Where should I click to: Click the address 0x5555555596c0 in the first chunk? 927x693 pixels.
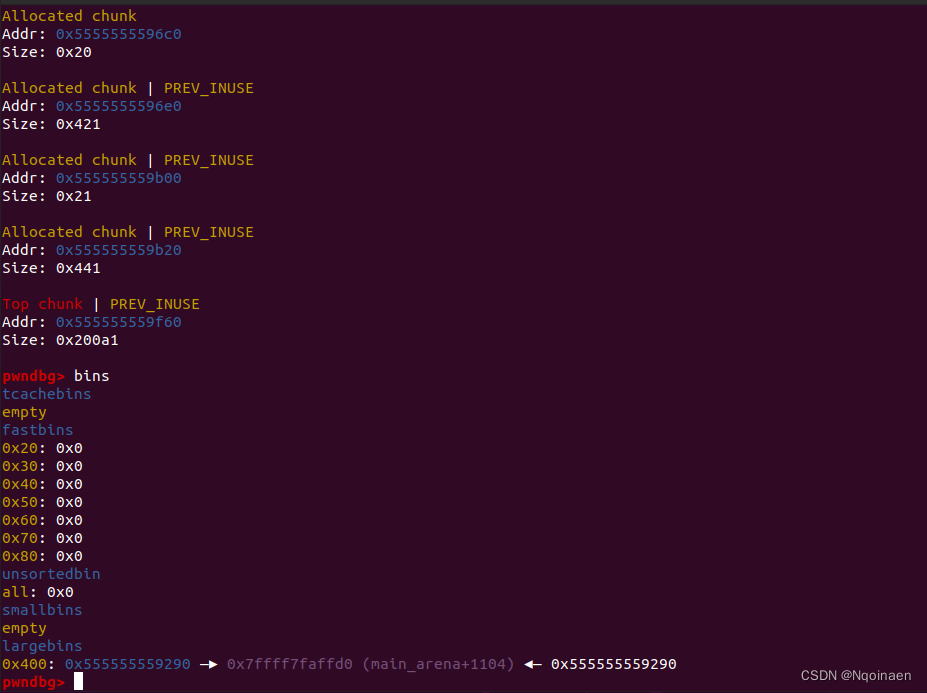[x=118, y=33]
